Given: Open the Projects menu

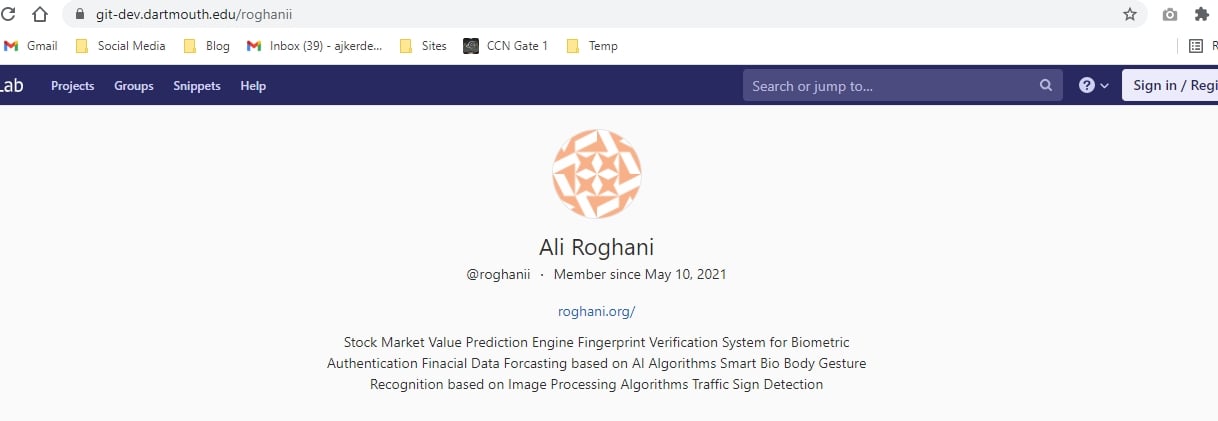Looking at the screenshot, I should (73, 86).
